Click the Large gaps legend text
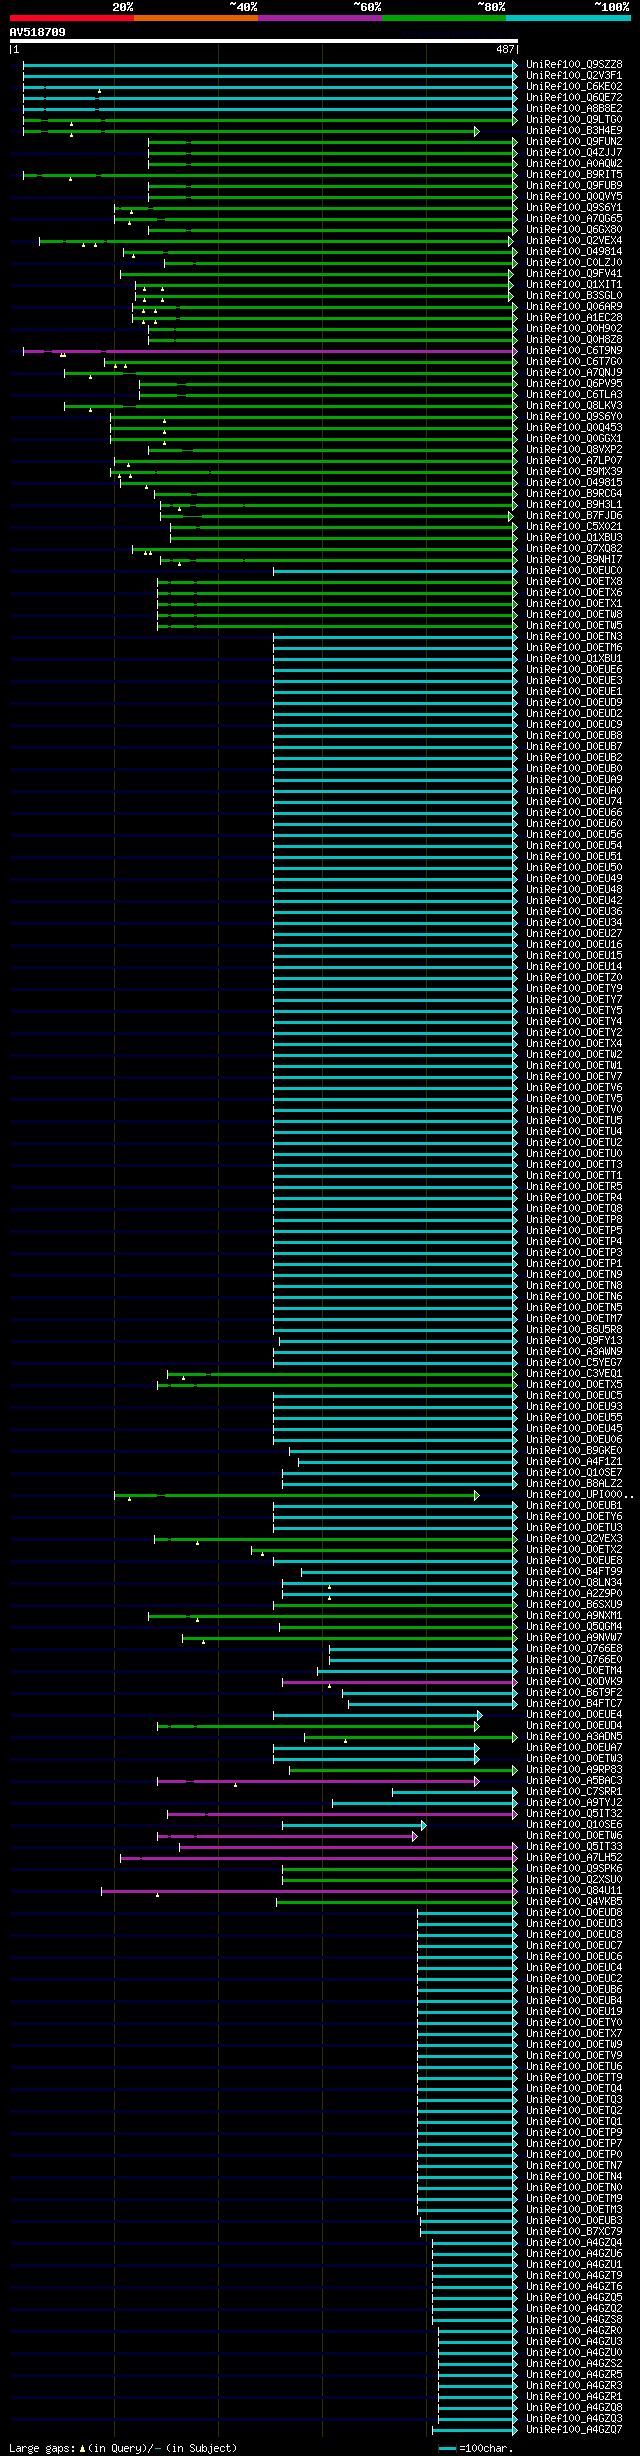Screen dimensions: 640x2456 point(123,2448)
